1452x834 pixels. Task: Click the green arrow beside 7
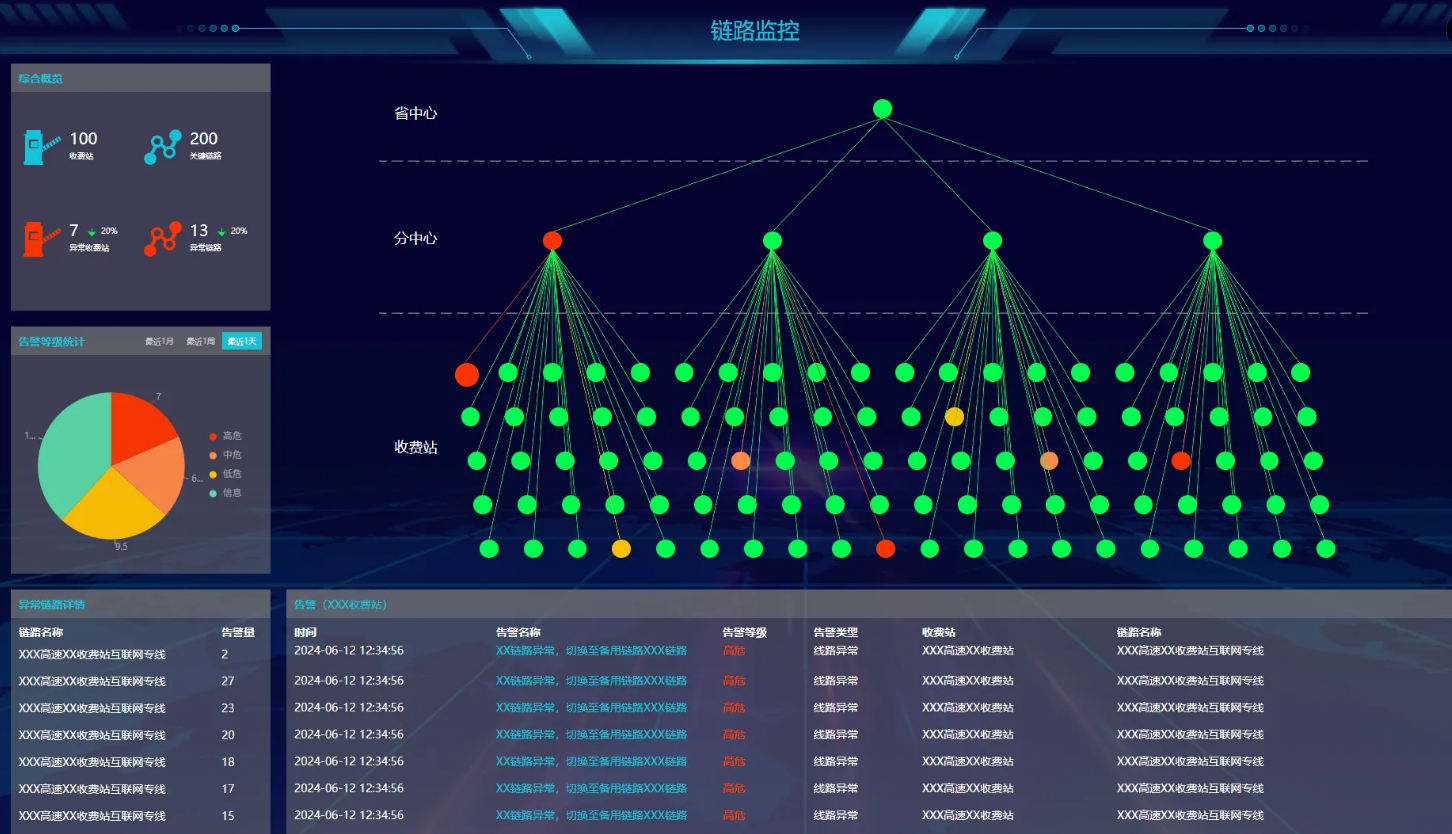click(x=91, y=232)
